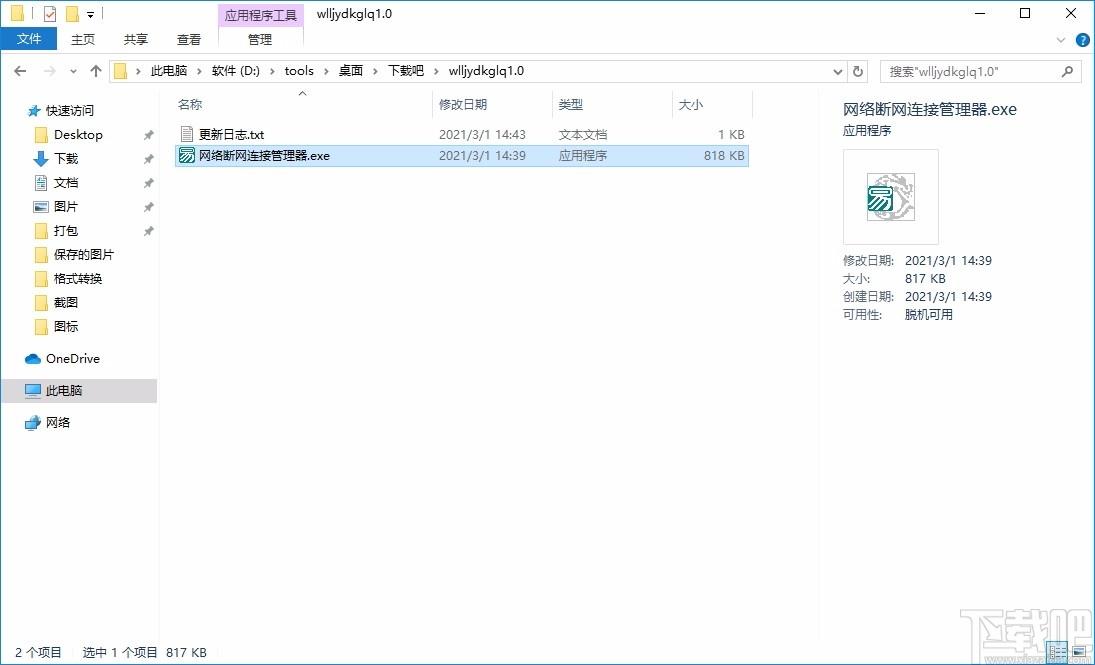The height and width of the screenshot is (665, 1095).
Task: Click the 文本文档 type cell
Action: (x=582, y=134)
